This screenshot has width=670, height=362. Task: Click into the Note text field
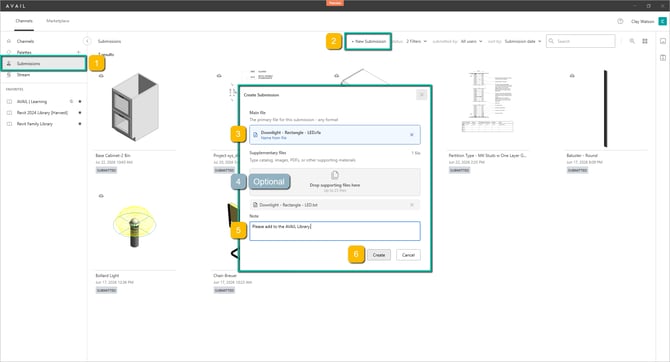335,231
